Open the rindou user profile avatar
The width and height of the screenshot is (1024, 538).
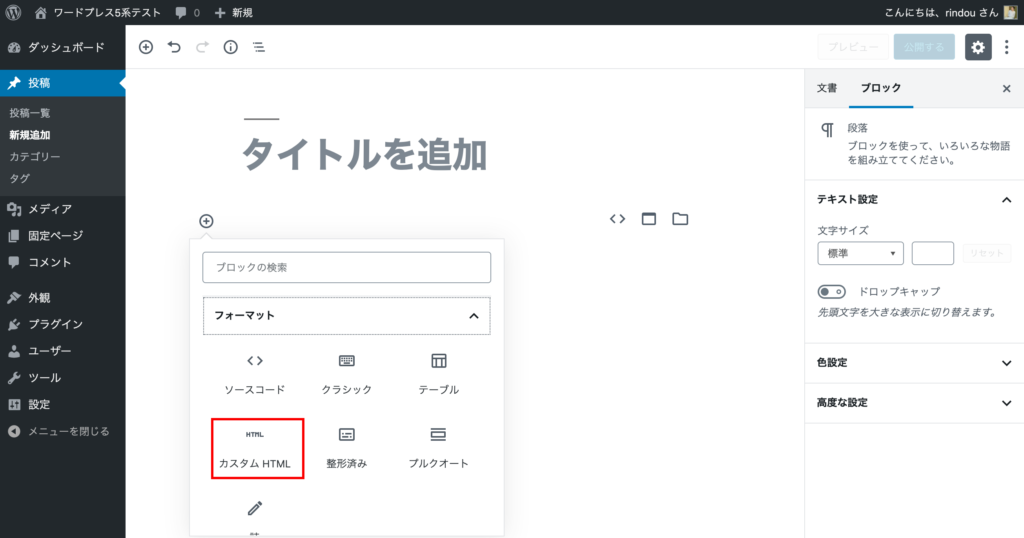coord(1010,12)
